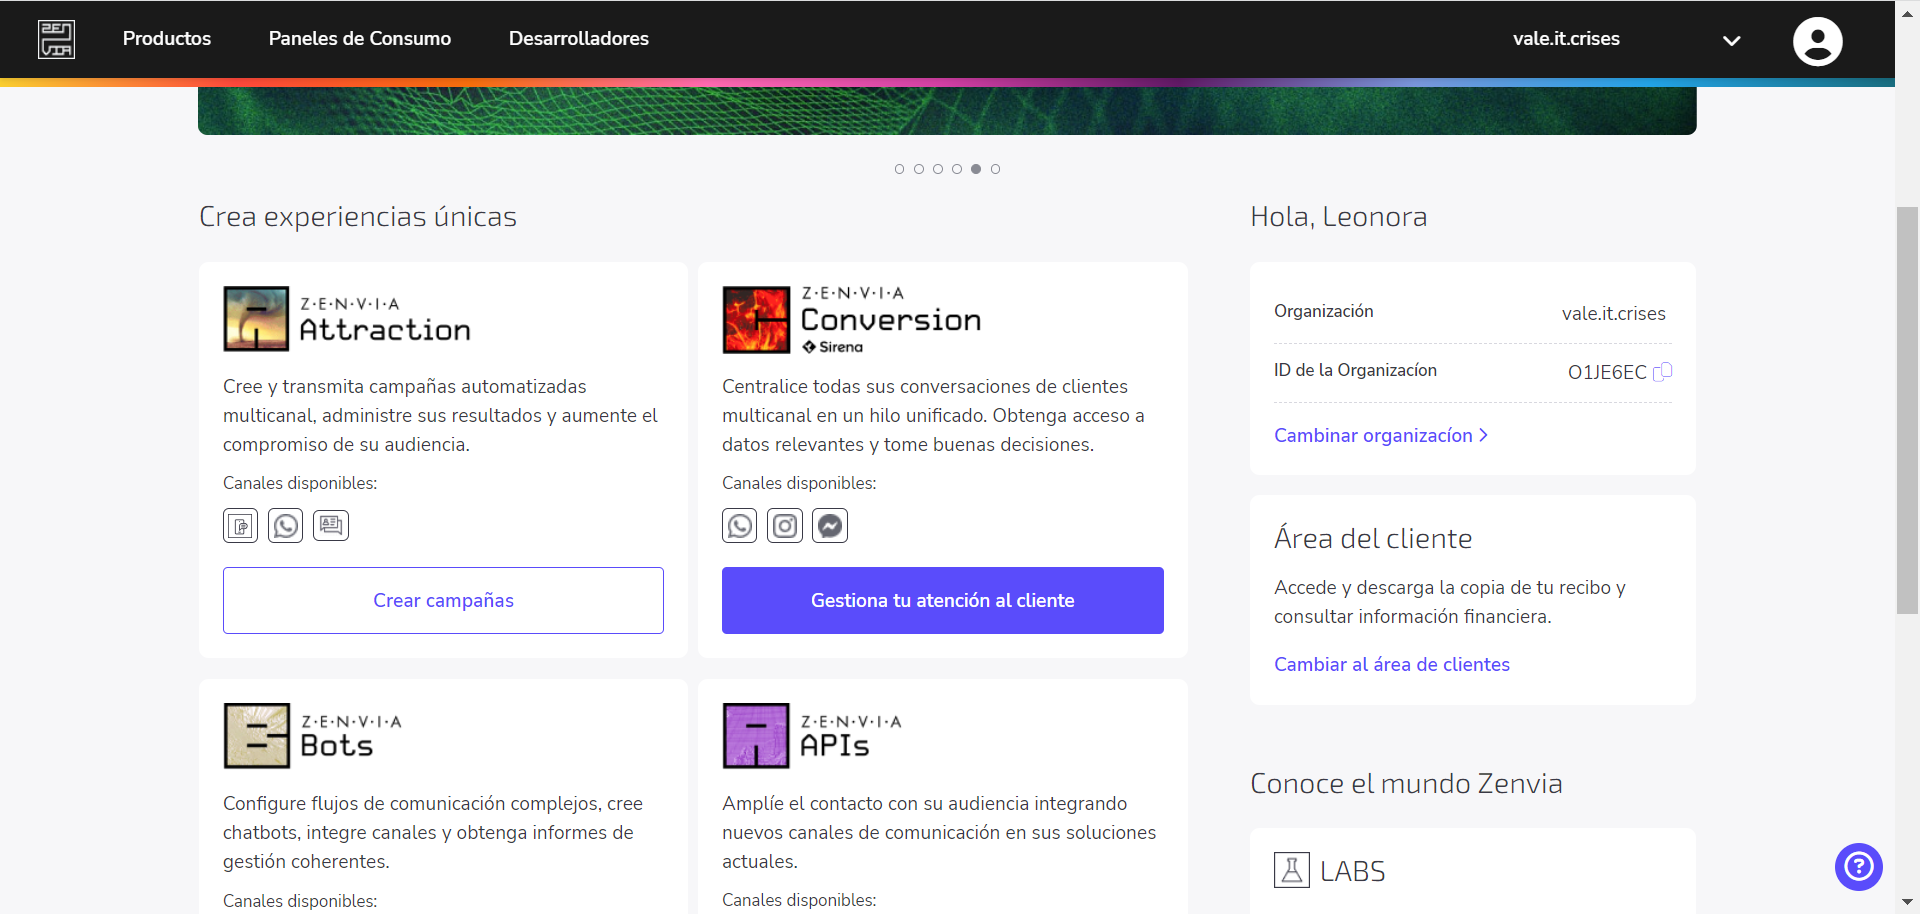Click the Crear campañas button
This screenshot has width=1920, height=914.
tap(443, 600)
